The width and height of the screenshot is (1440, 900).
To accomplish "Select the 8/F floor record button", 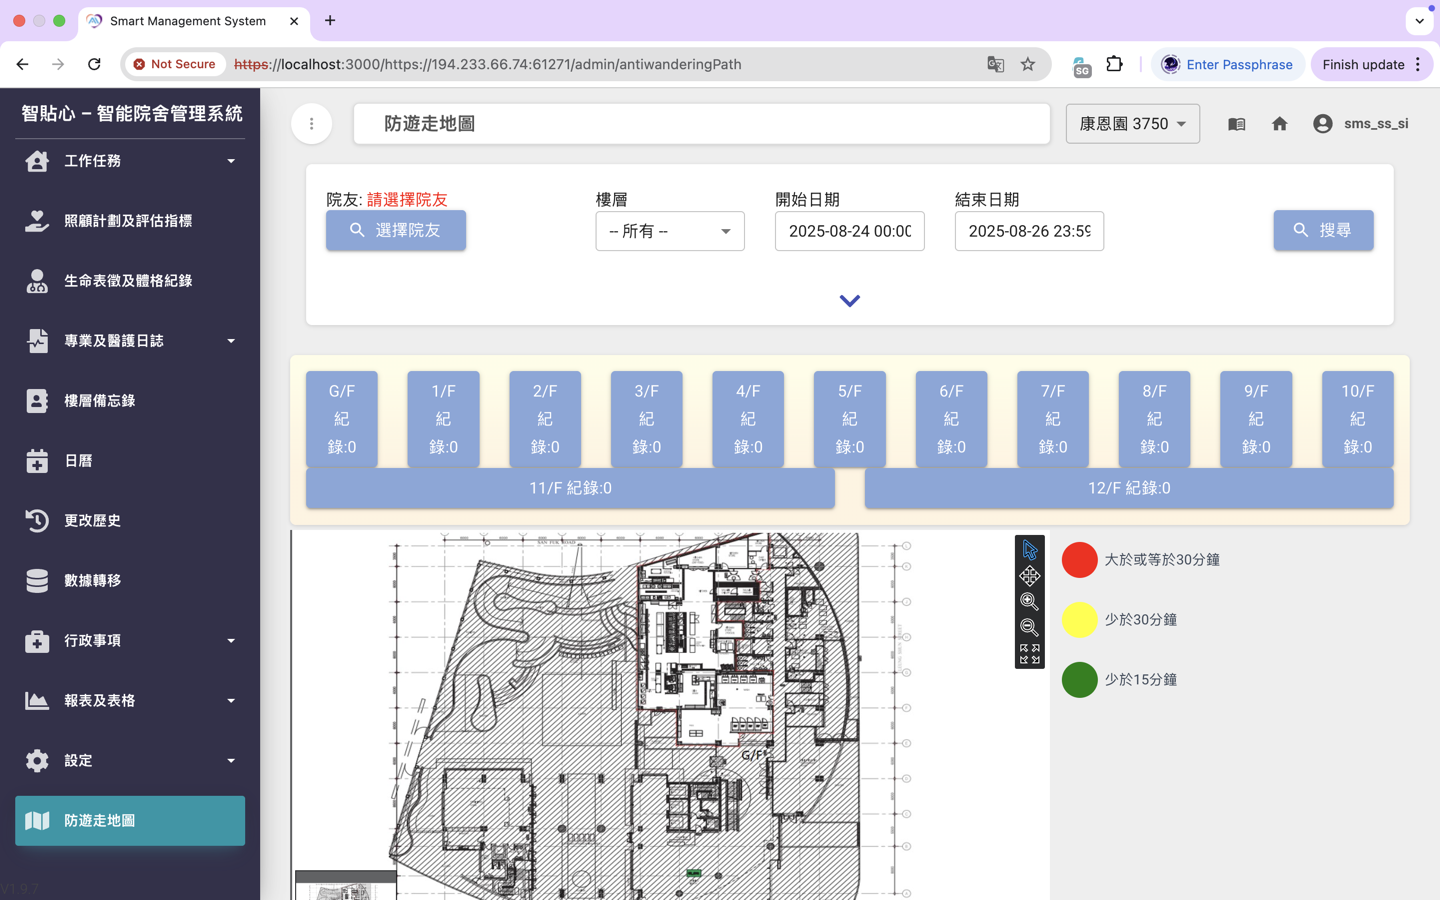I will pyautogui.click(x=1154, y=419).
